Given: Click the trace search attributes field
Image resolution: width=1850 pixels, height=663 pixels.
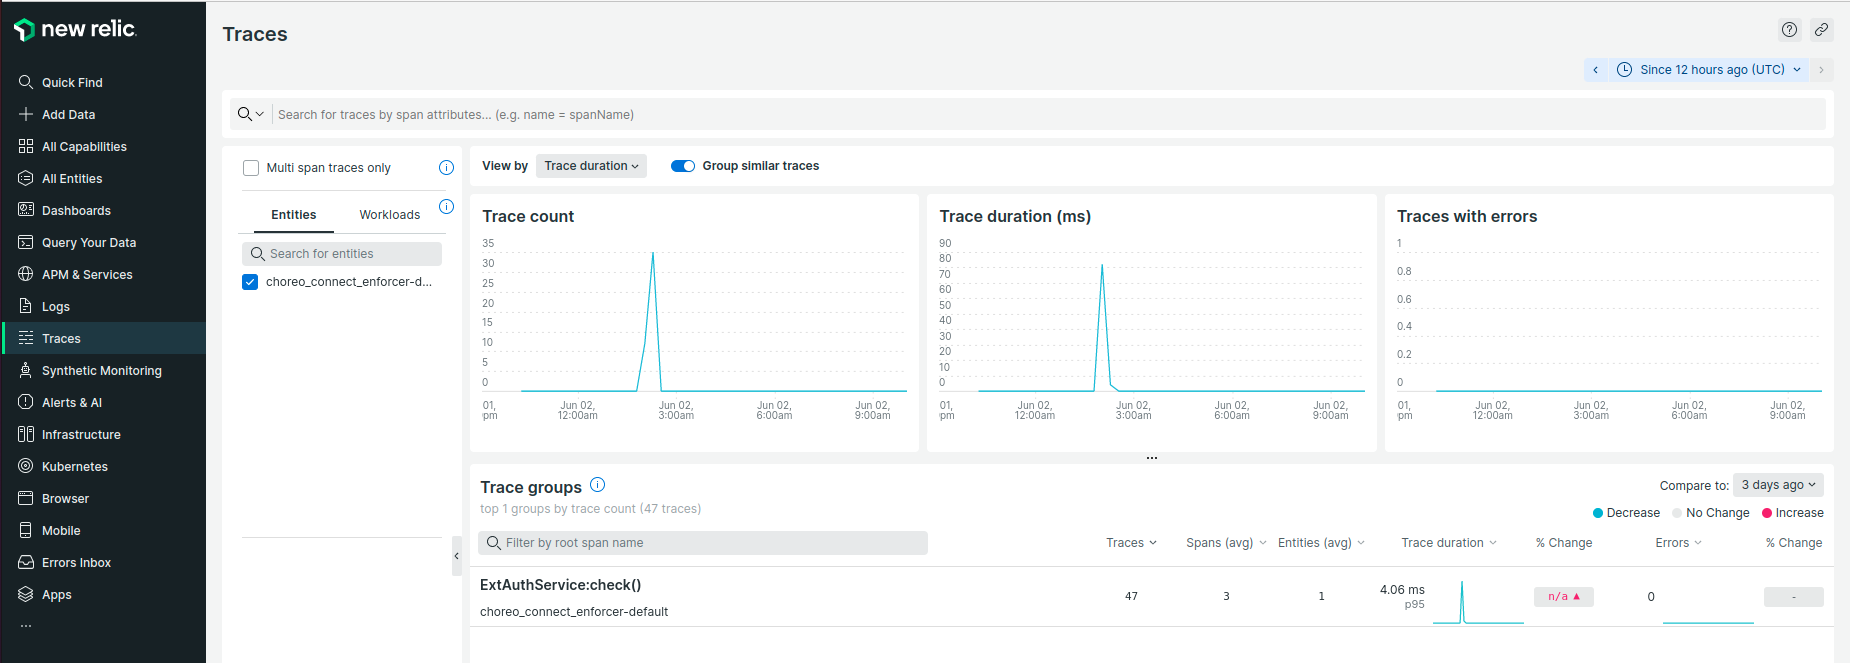Looking at the screenshot, I should point(1050,114).
